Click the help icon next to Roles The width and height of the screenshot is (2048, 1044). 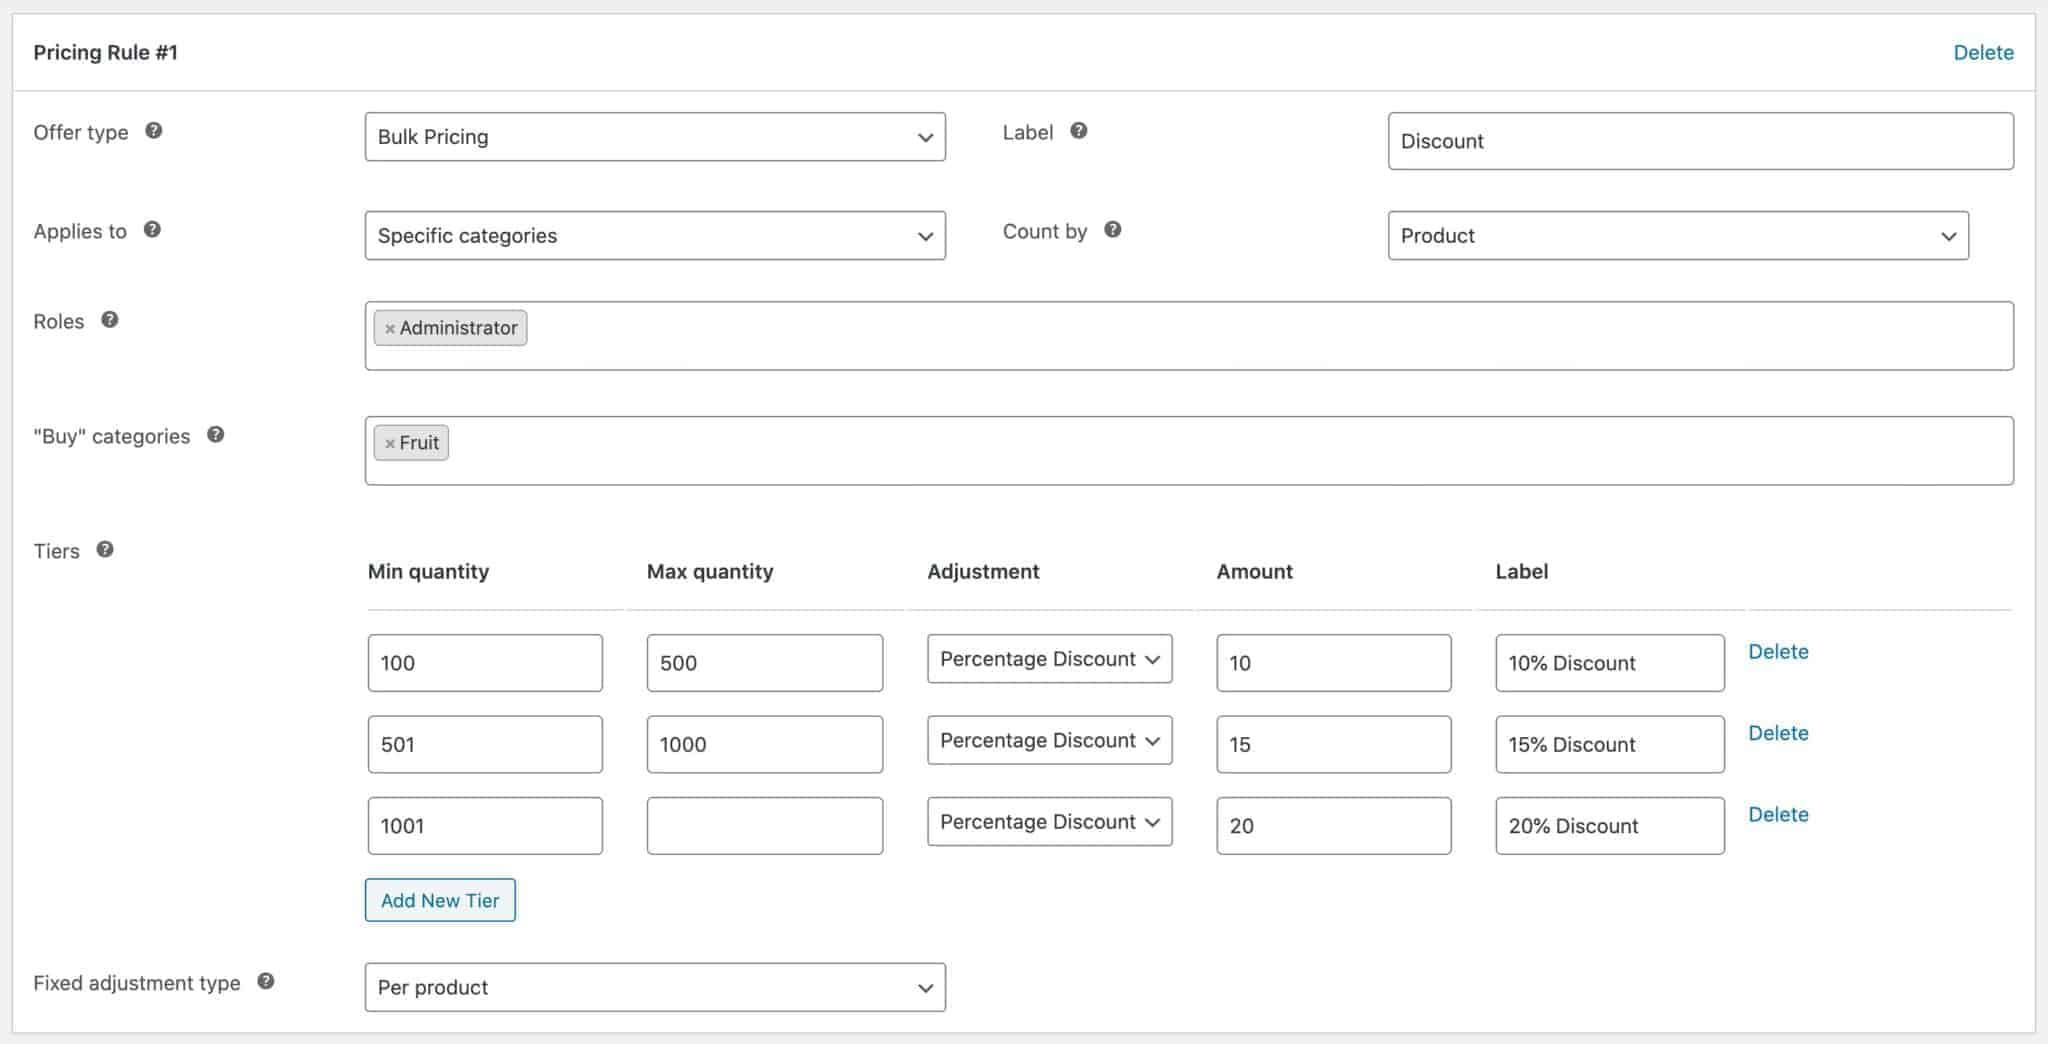coord(110,320)
